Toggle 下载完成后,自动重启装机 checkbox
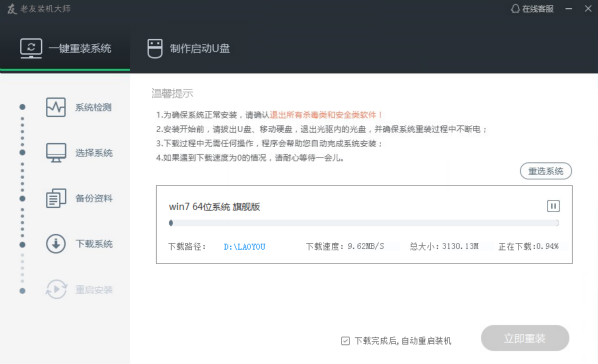 click(x=345, y=340)
